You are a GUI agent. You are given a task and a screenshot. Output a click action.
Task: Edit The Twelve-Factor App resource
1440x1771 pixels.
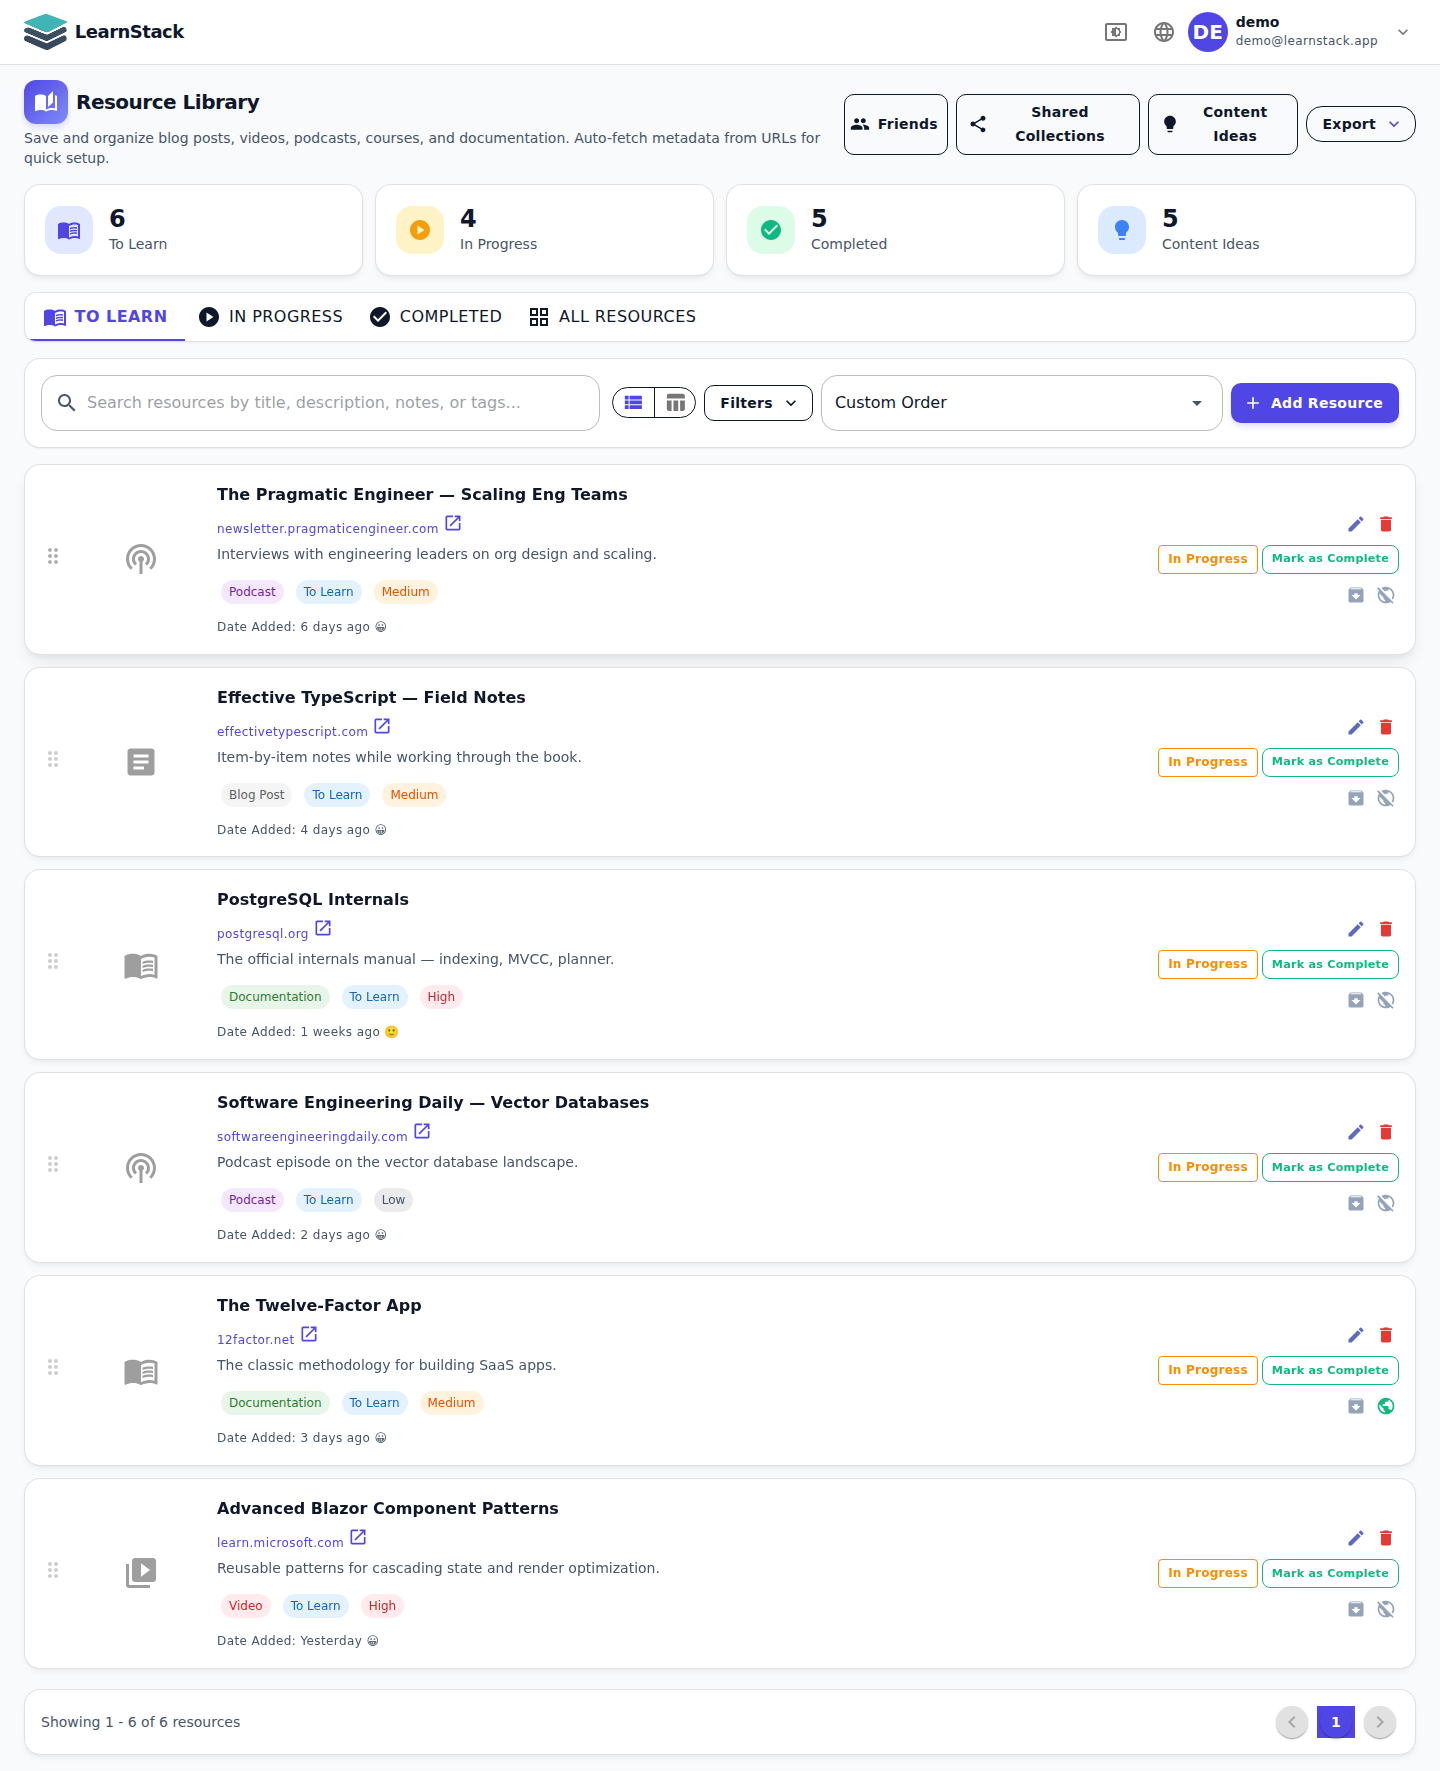1356,1335
